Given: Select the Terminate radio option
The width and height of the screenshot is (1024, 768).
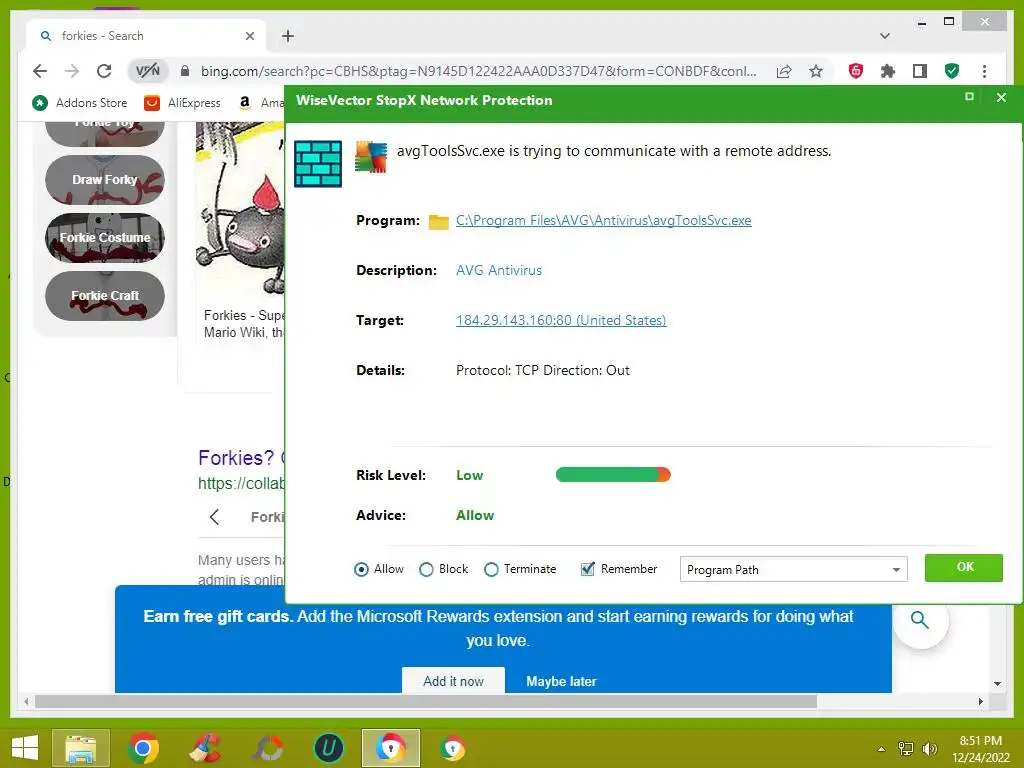Looking at the screenshot, I should coord(491,569).
